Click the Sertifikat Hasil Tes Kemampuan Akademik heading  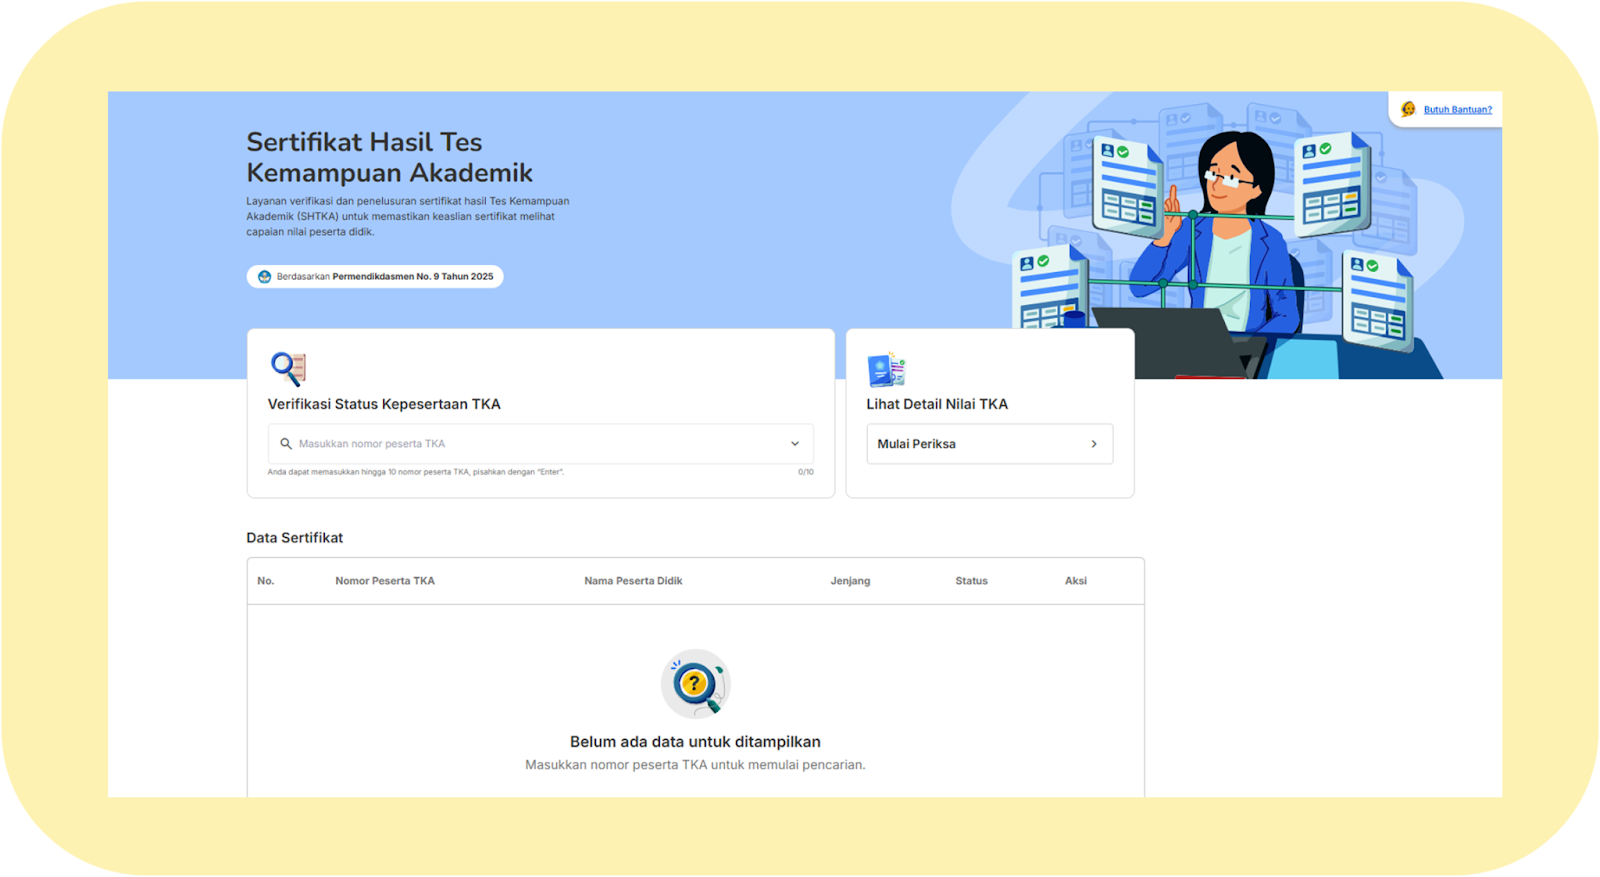point(390,157)
